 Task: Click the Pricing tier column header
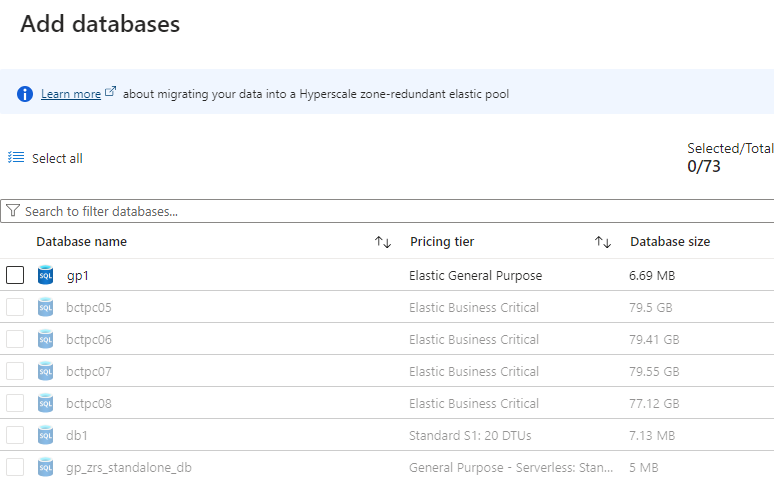point(442,242)
